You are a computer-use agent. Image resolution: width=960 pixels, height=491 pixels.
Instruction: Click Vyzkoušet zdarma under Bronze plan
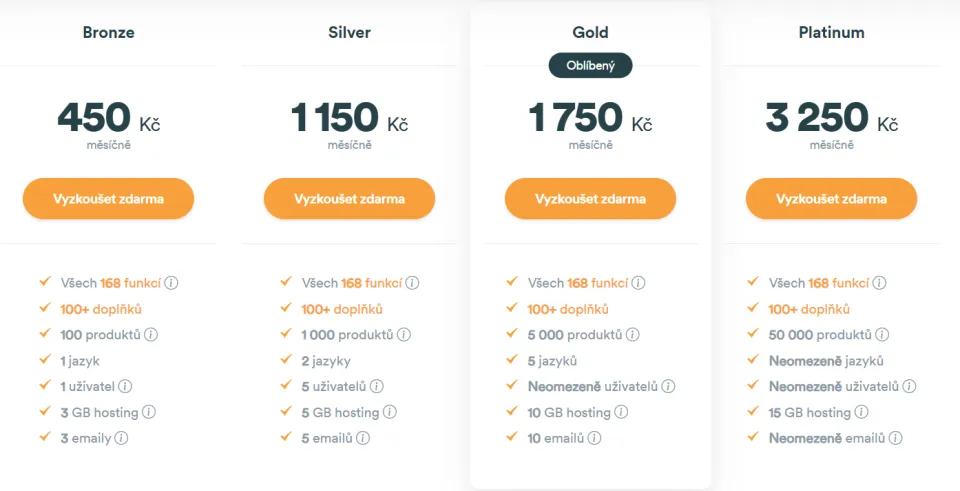click(x=108, y=199)
